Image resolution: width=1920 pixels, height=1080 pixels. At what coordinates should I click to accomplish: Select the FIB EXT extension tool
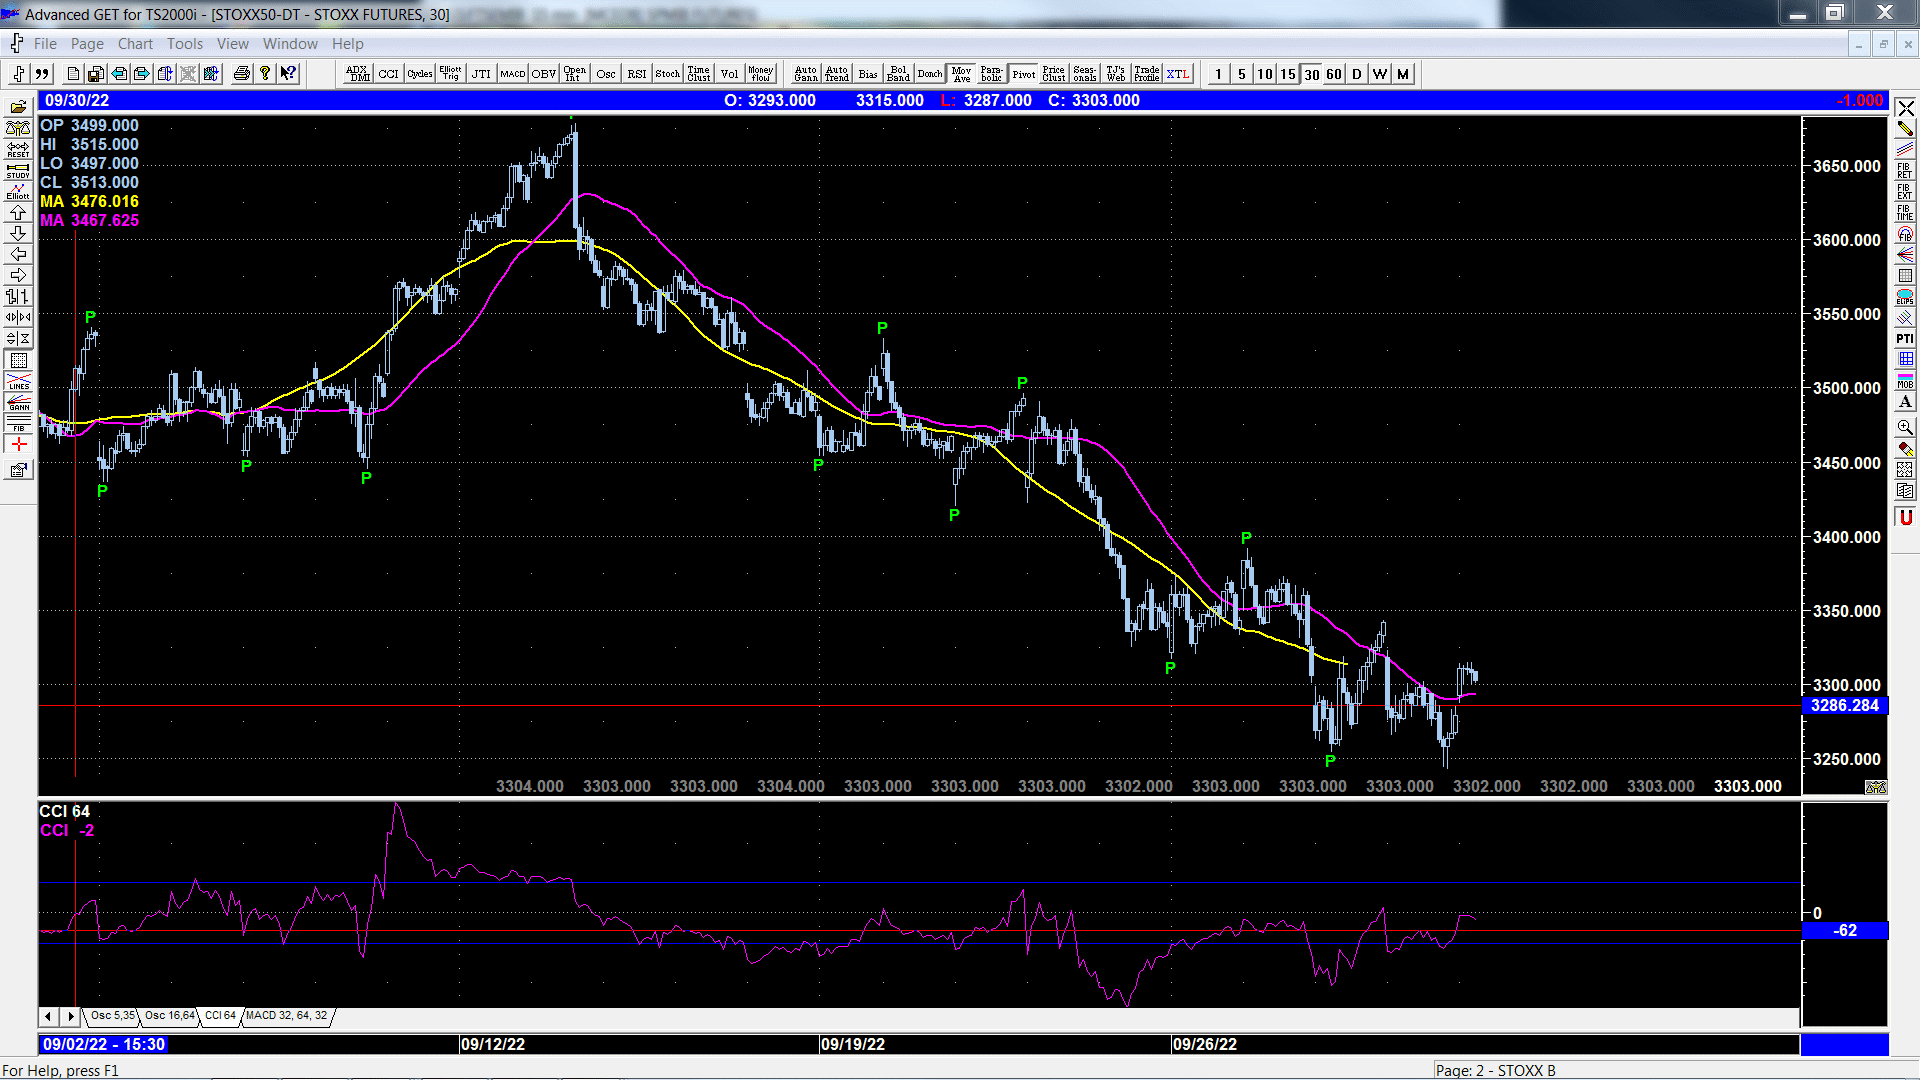[1905, 192]
